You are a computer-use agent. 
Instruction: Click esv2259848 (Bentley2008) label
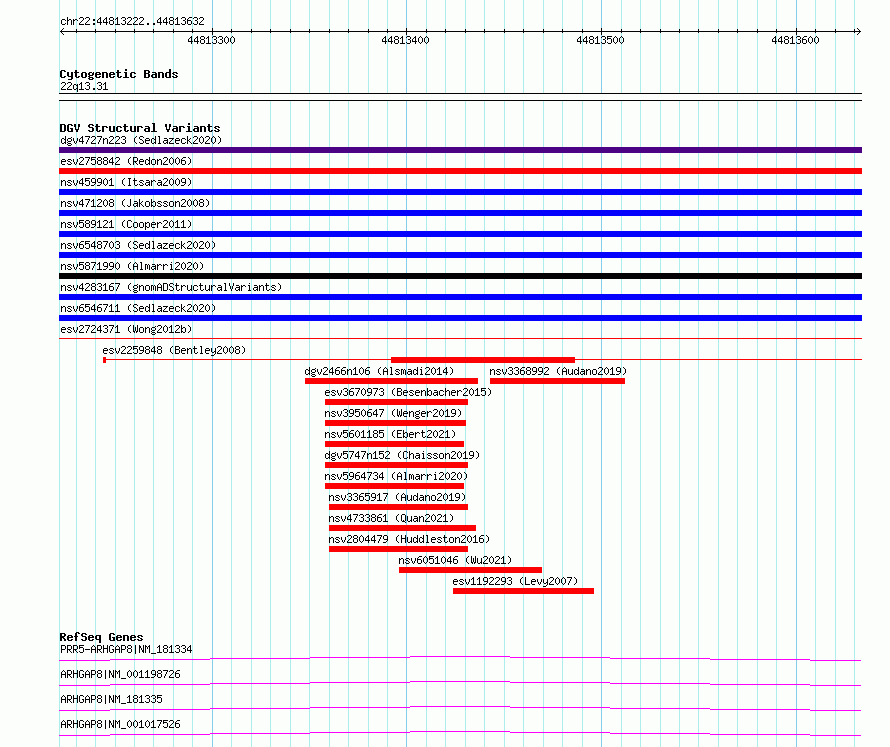(174, 350)
